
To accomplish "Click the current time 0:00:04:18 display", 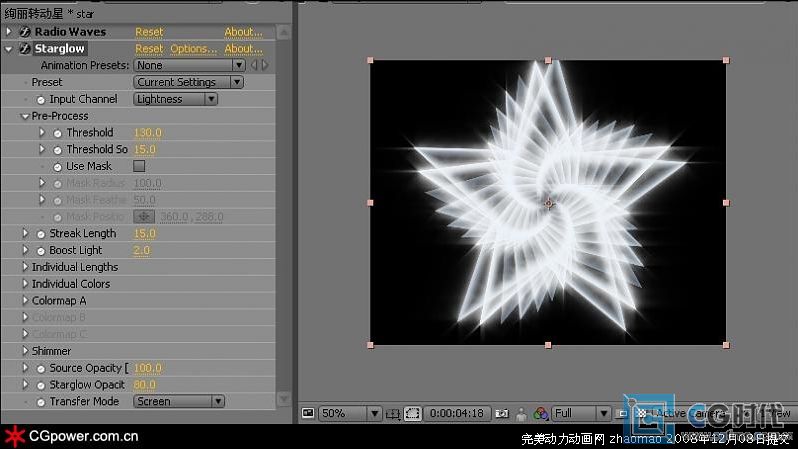I will coord(456,413).
